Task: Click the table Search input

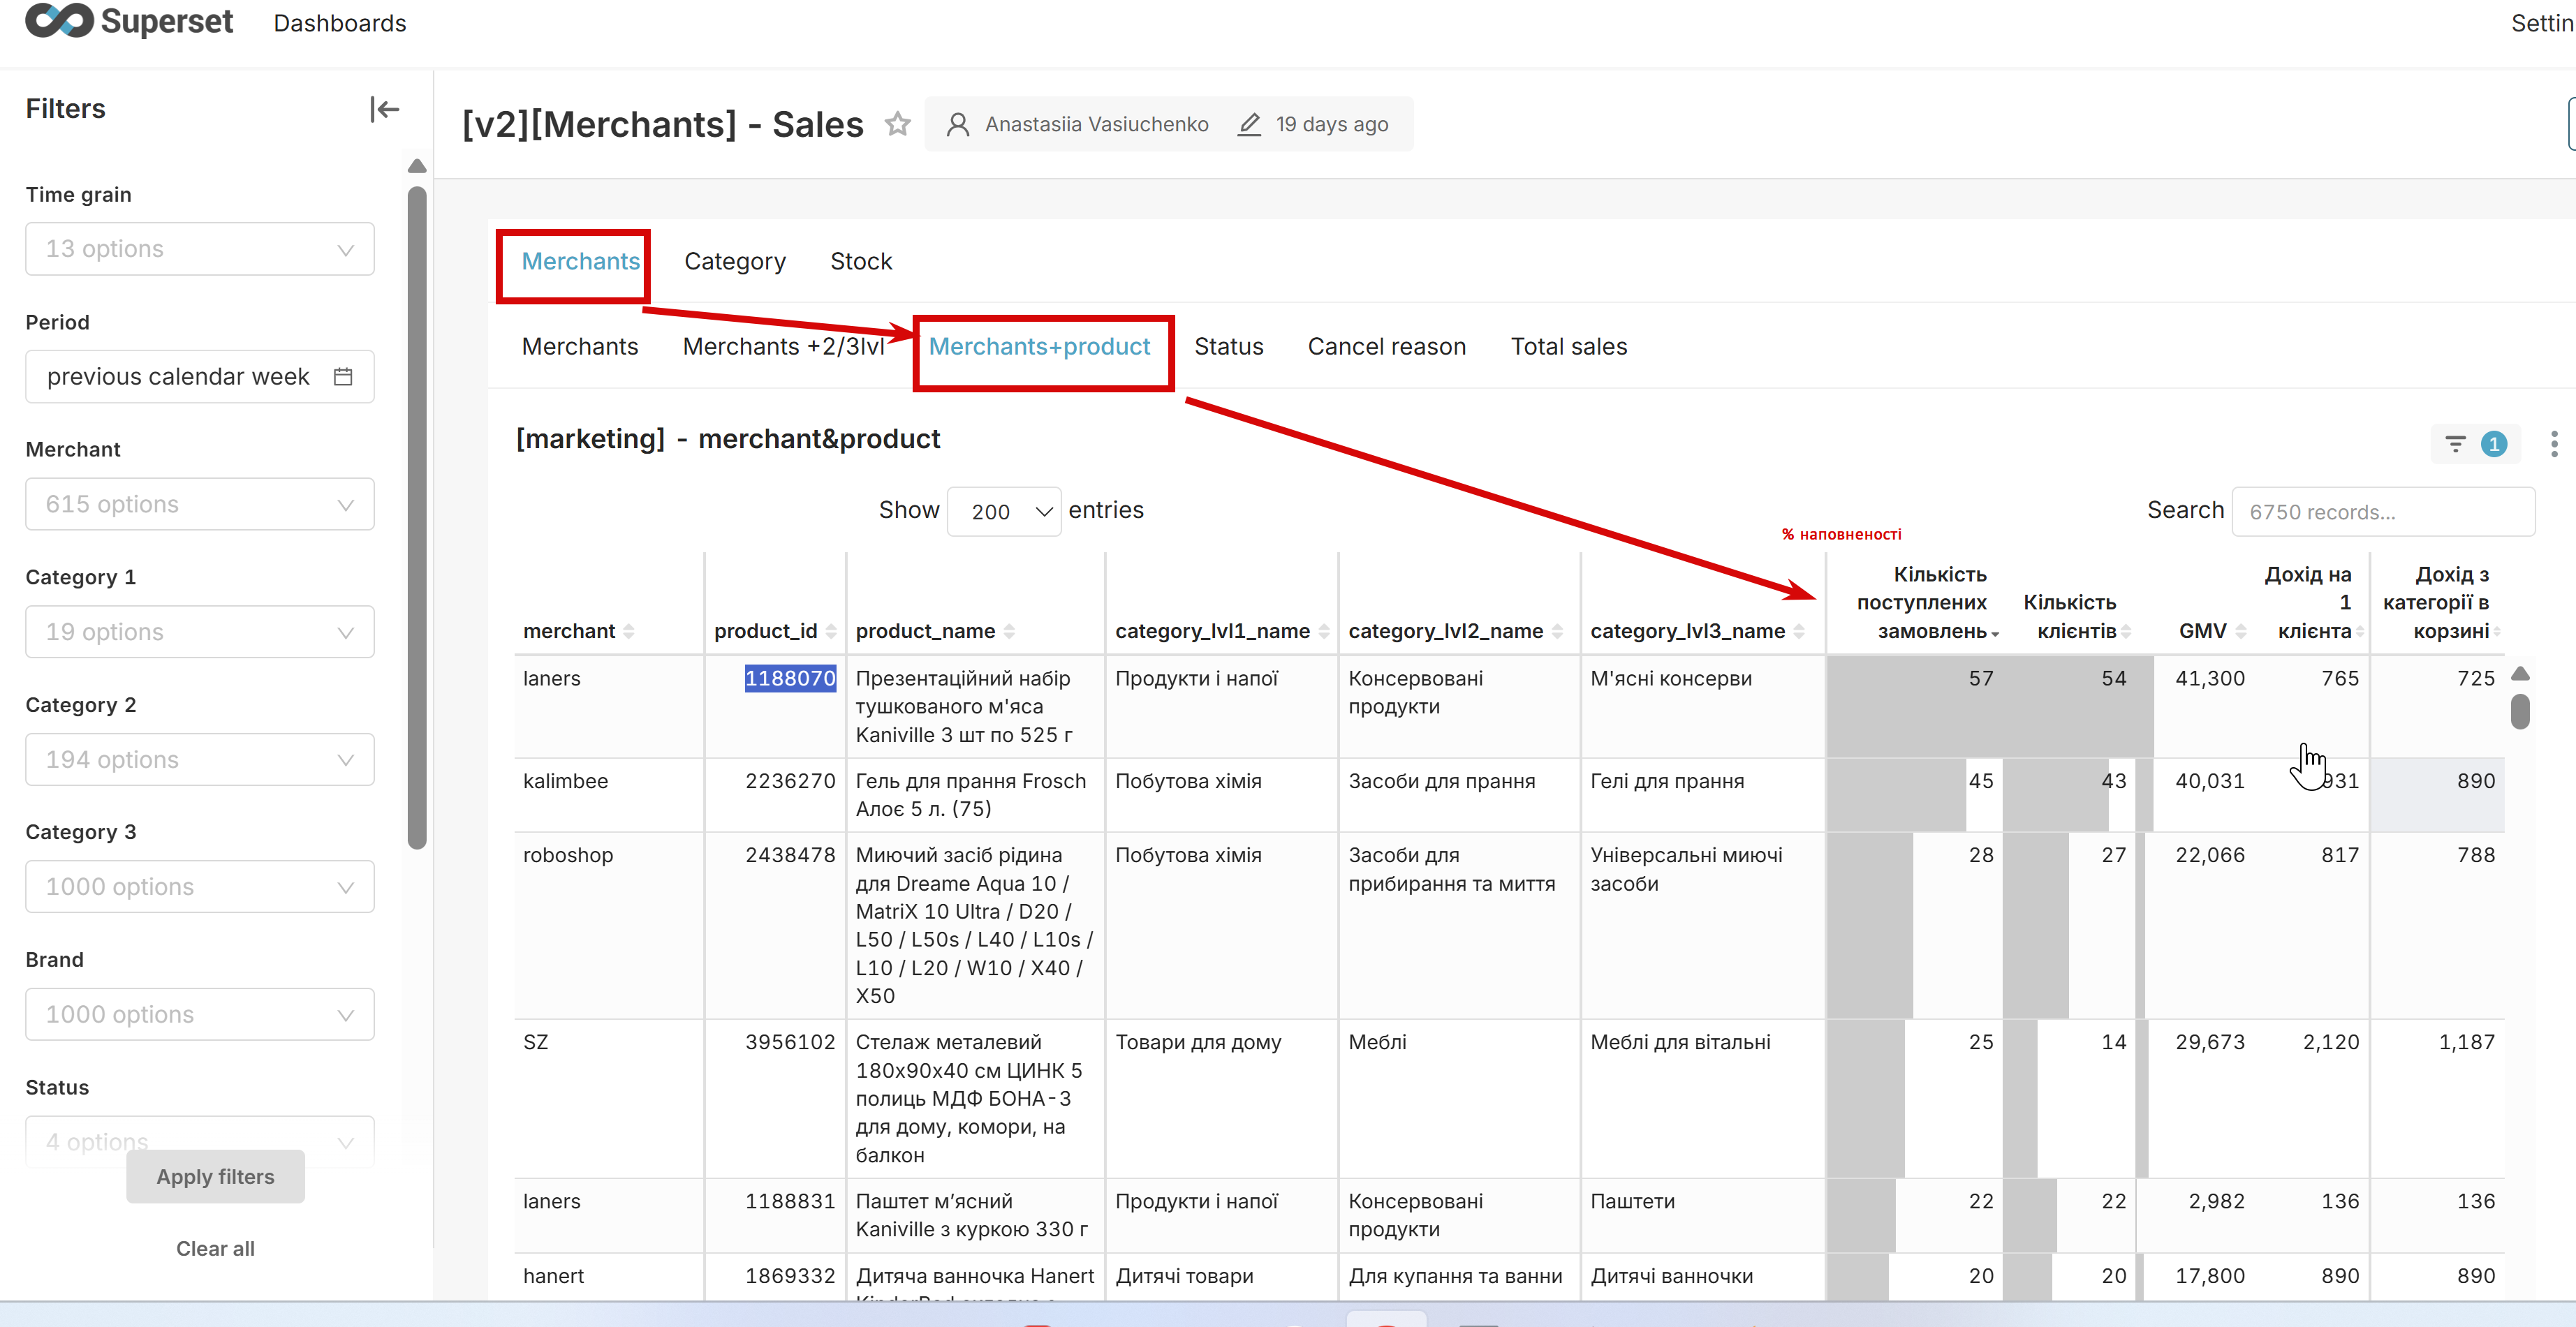Action: tap(2384, 512)
